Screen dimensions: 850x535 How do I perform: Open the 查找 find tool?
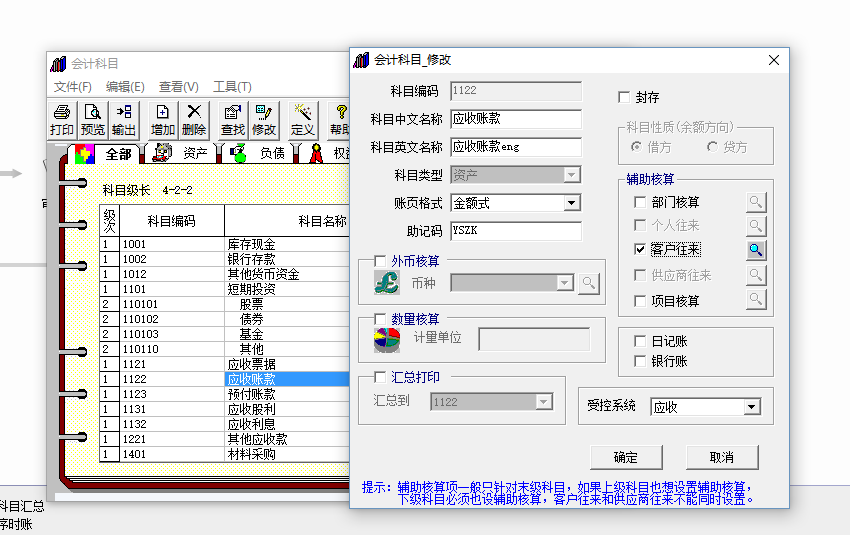pos(233,120)
